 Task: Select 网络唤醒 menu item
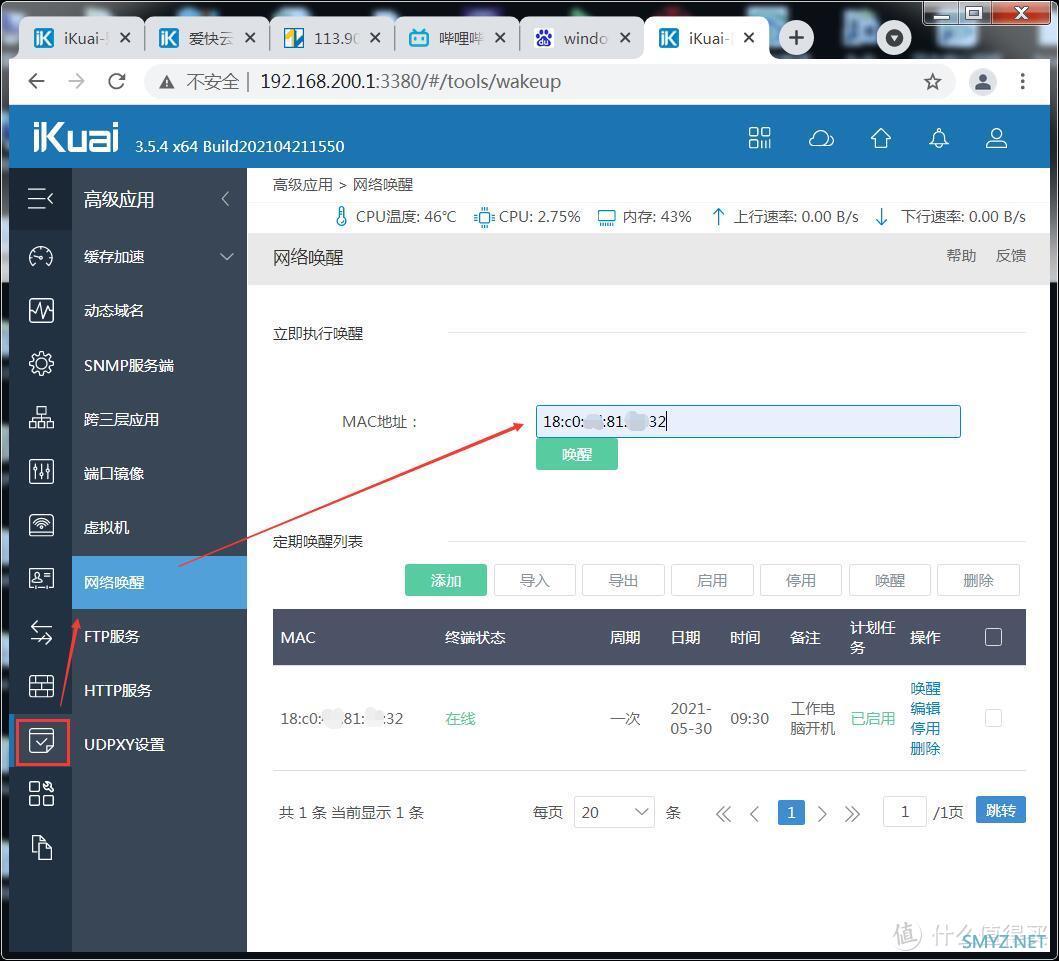[x=159, y=582]
